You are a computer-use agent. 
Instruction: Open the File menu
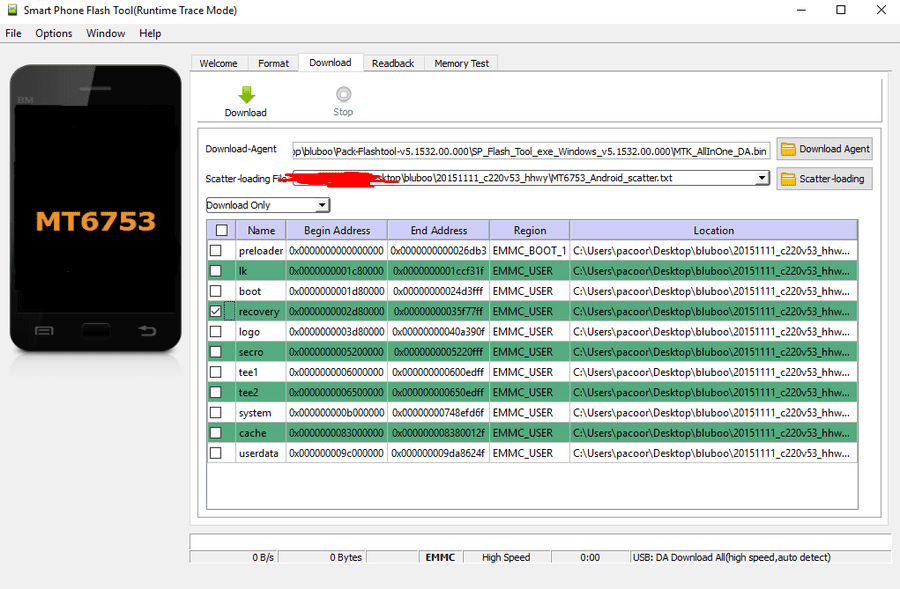tap(13, 33)
